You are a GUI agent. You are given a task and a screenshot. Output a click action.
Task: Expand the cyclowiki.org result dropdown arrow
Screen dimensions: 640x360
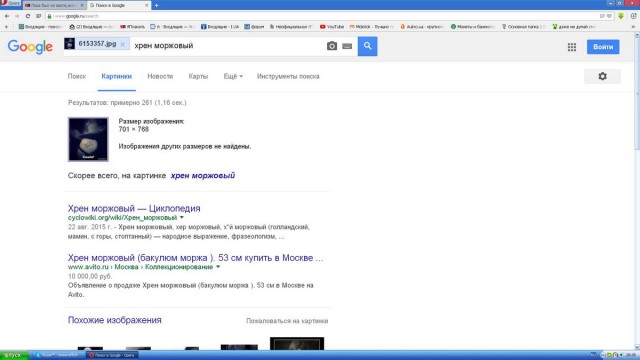(182, 218)
